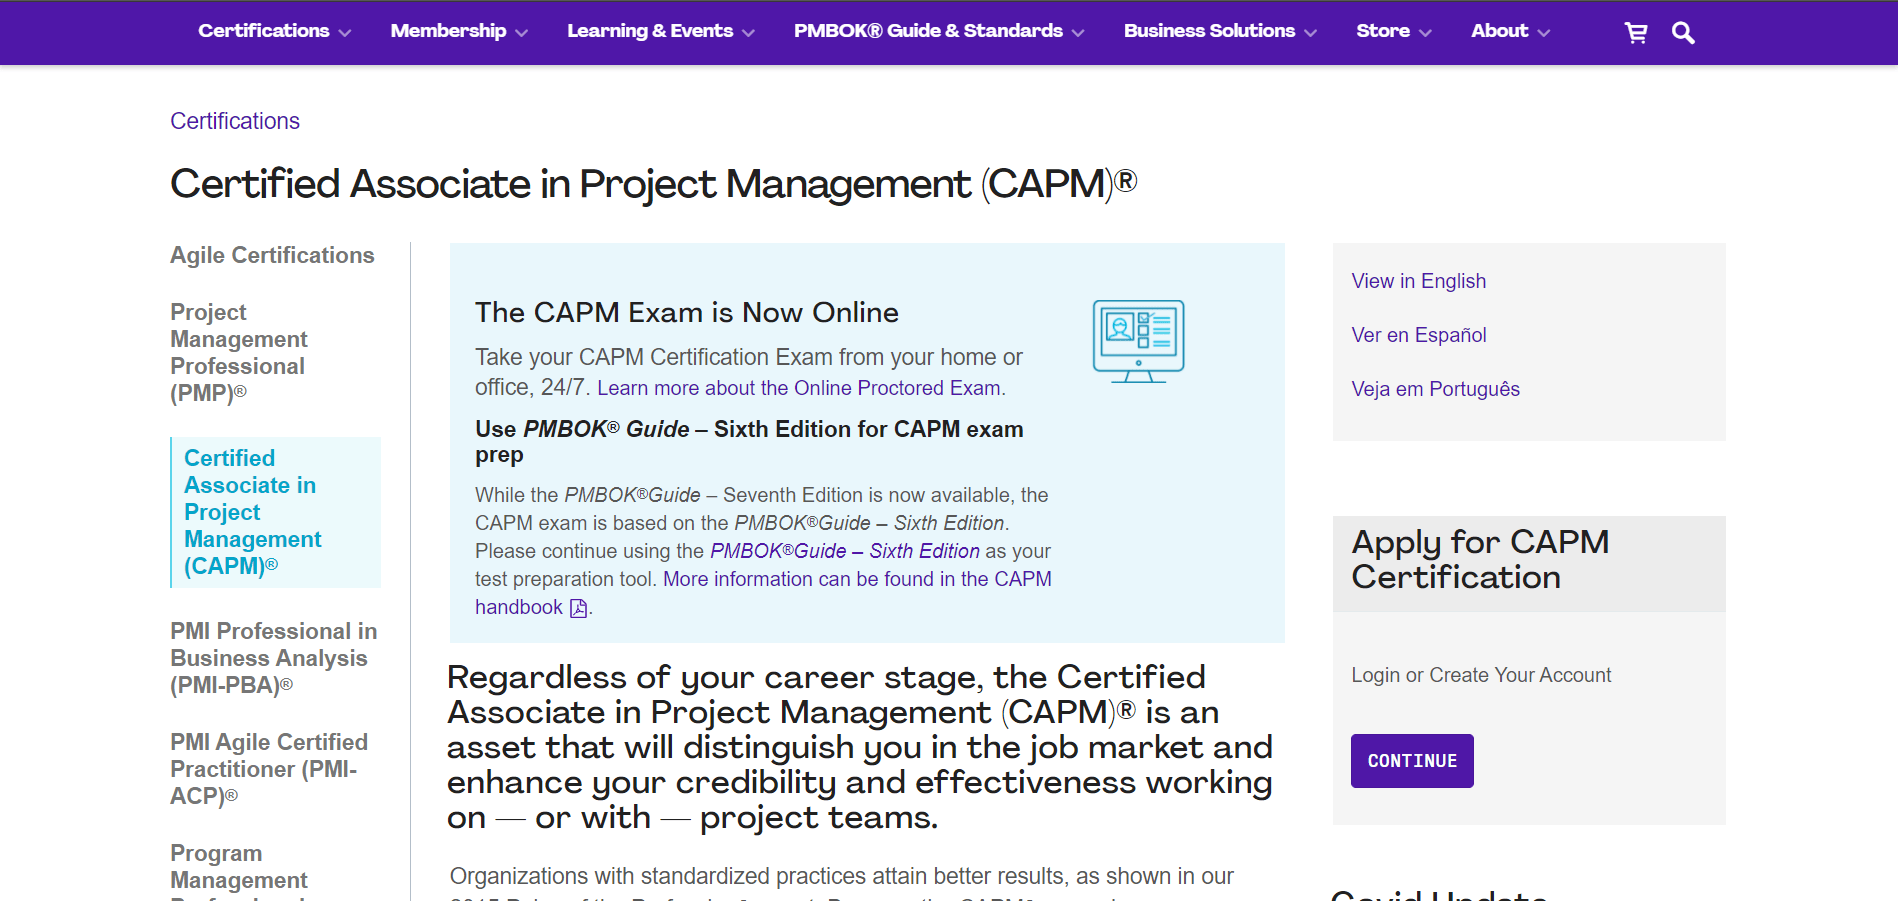Expand PMBOK Guide & Standards chevron
1898x901 pixels.
1078,33
